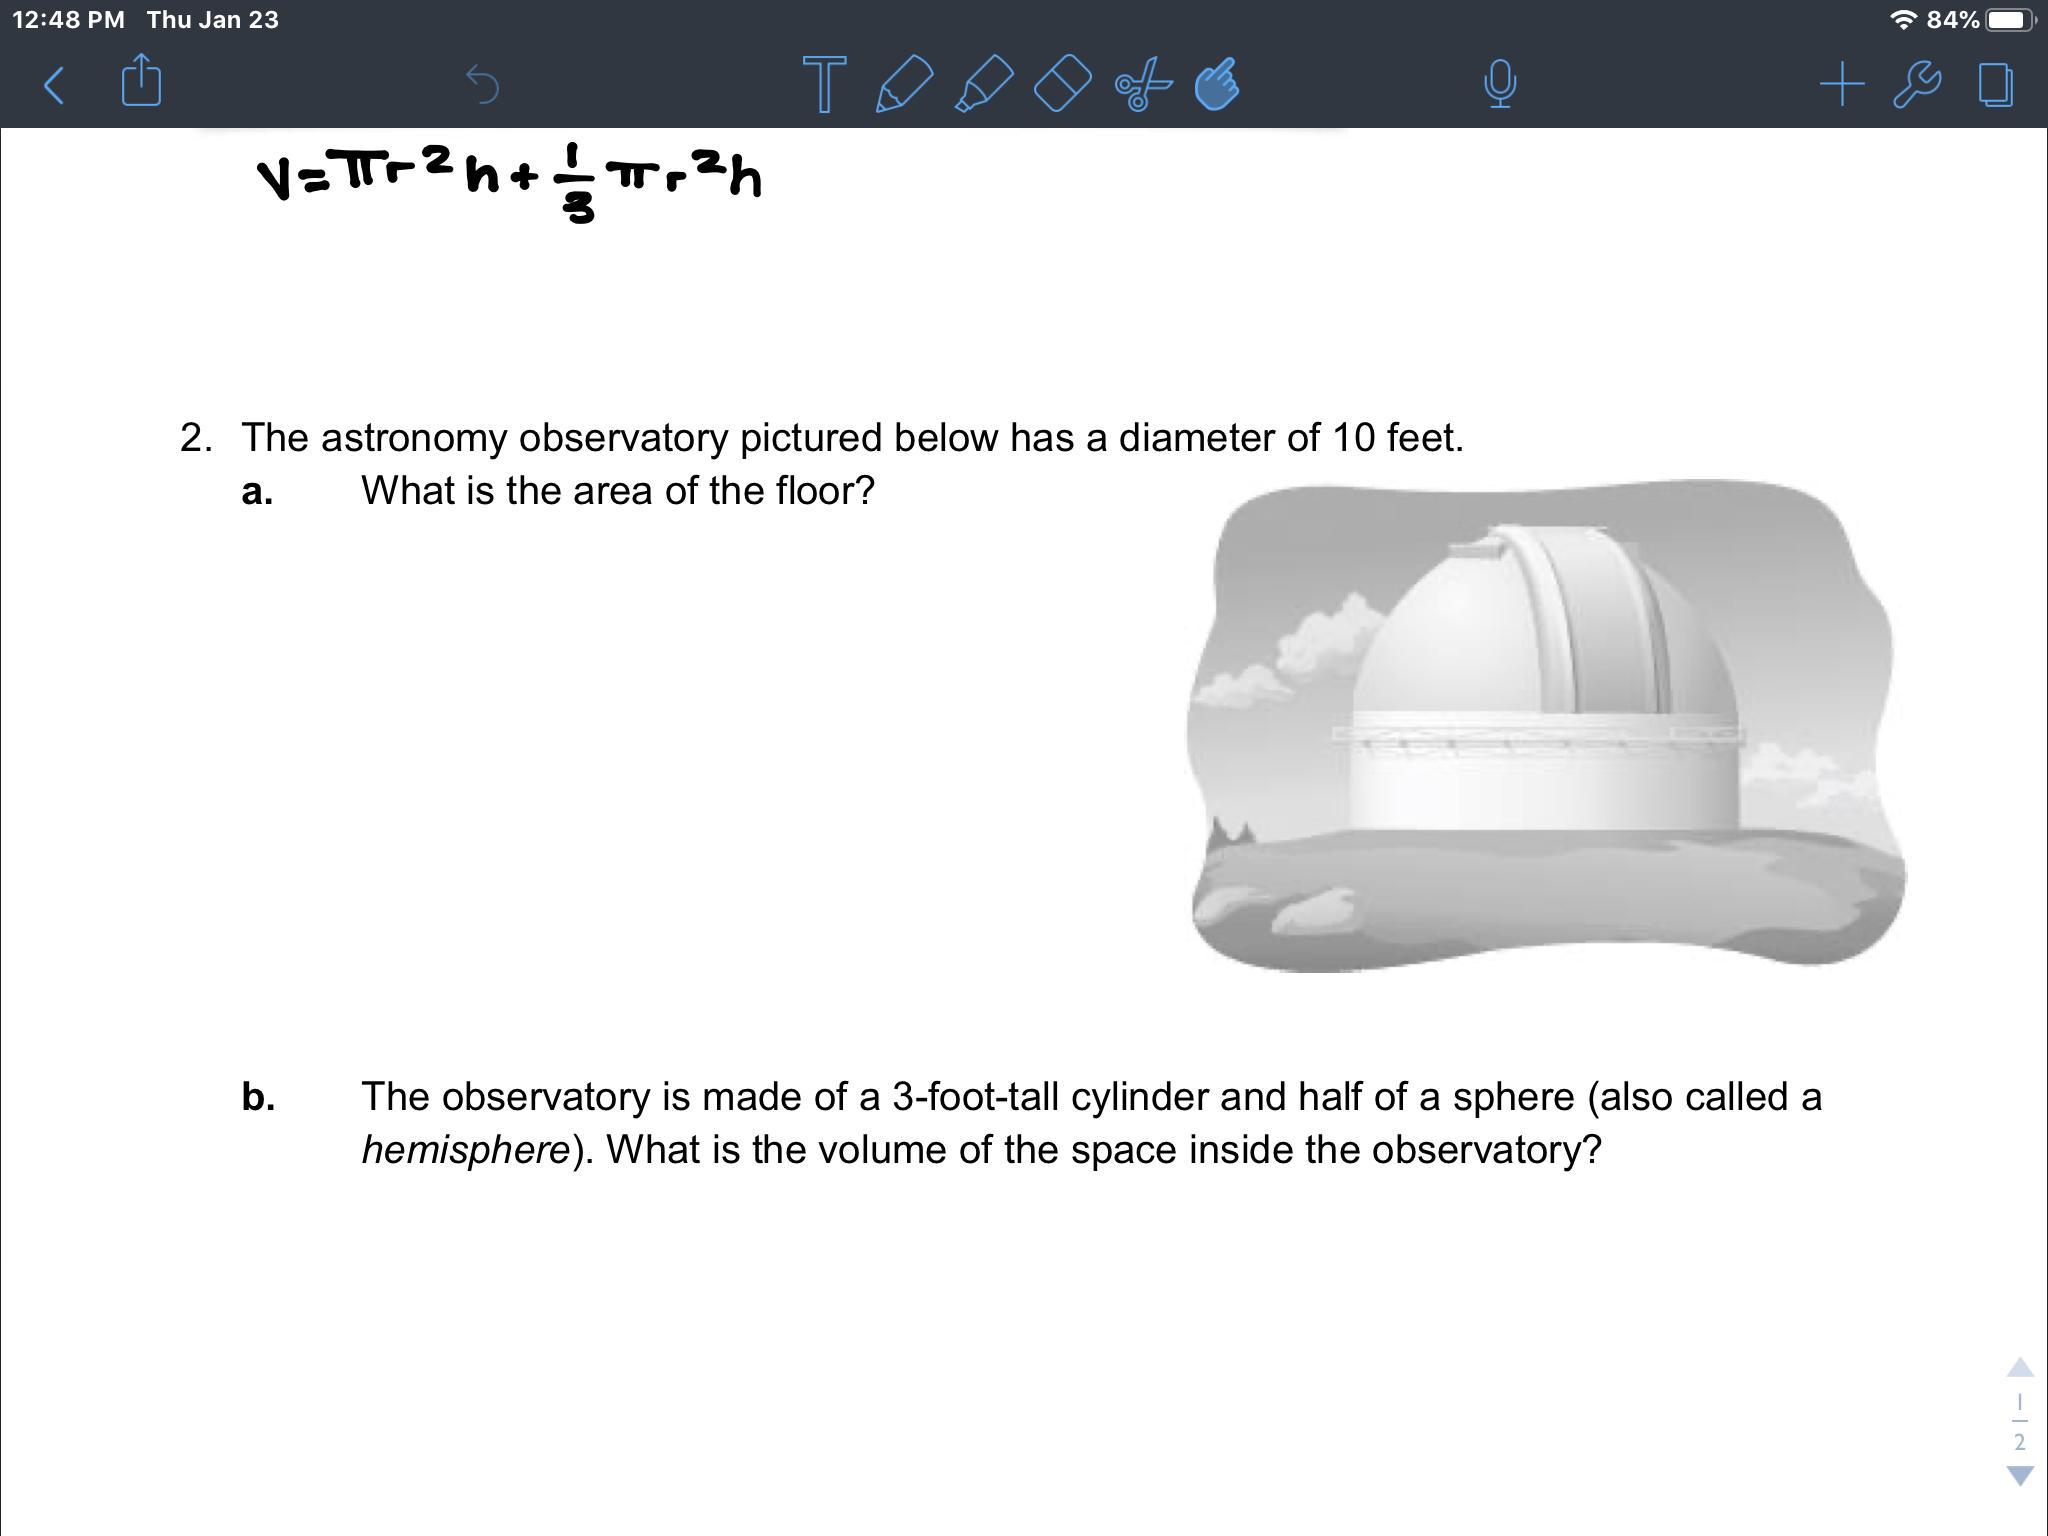Tap the back chevron to exit note

(x=55, y=85)
